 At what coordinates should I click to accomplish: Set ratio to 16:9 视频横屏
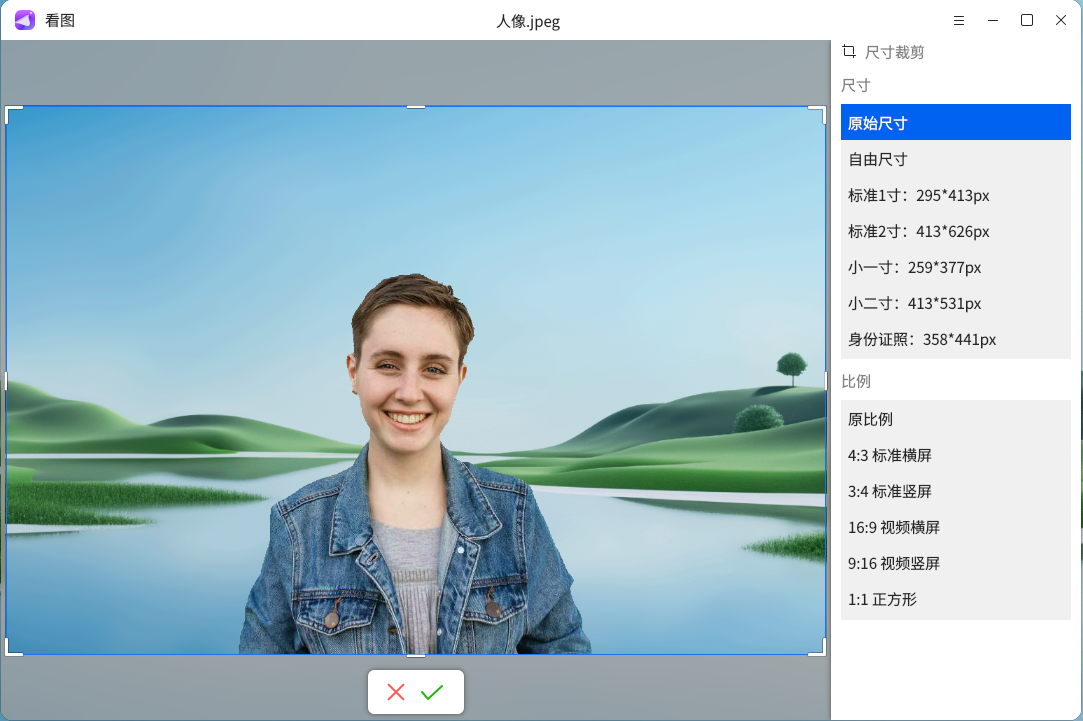[x=955, y=527]
